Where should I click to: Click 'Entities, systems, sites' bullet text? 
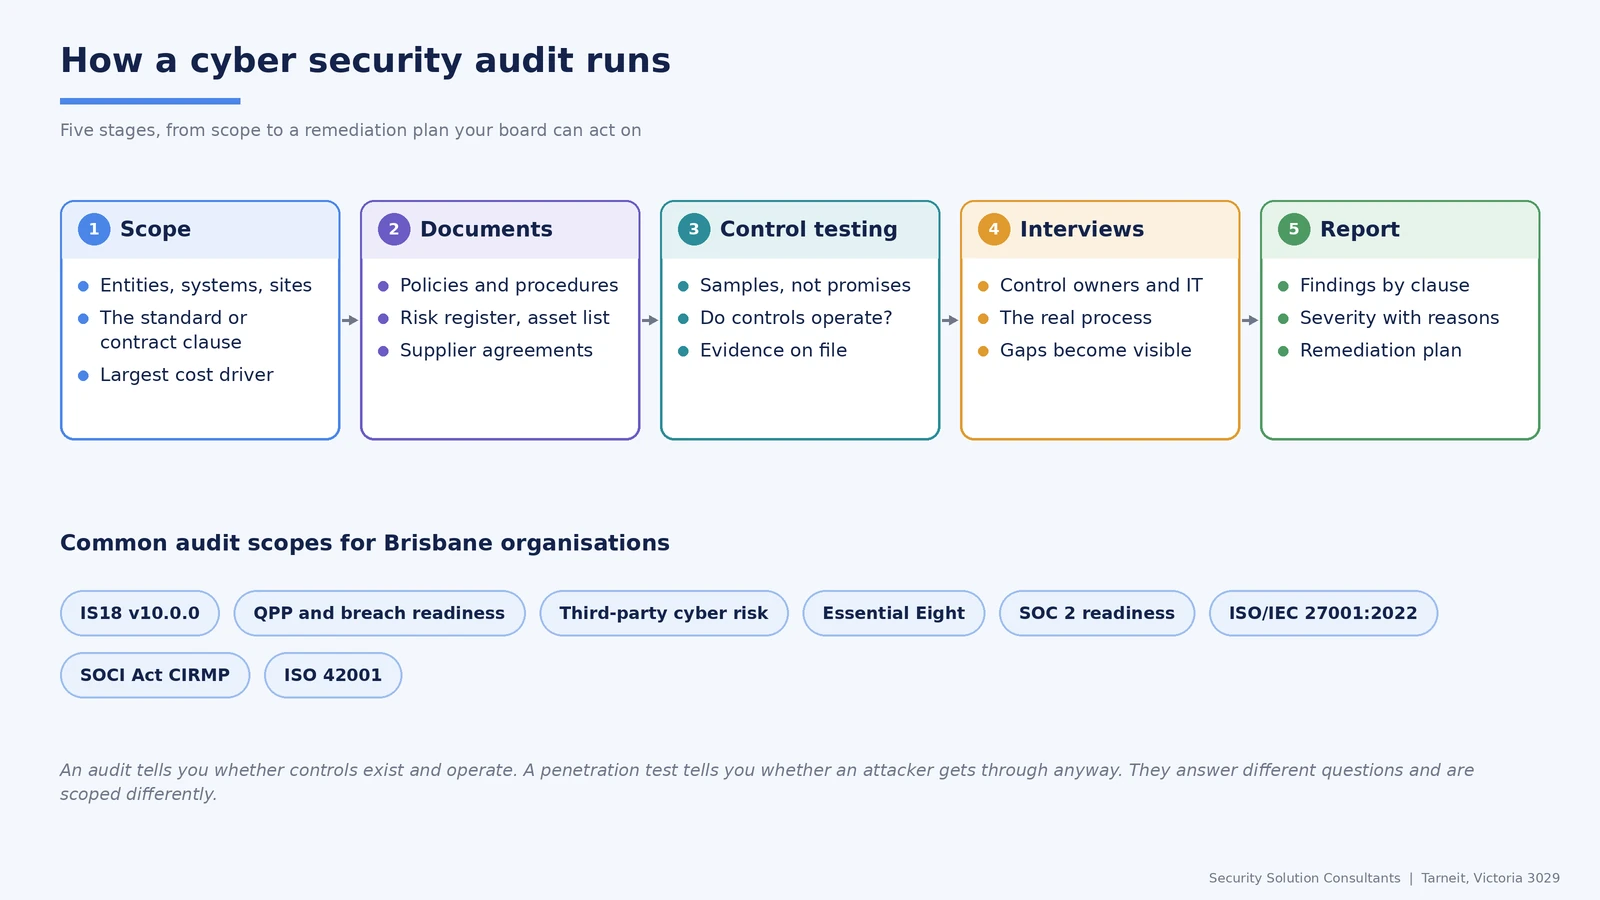pyautogui.click(x=206, y=286)
